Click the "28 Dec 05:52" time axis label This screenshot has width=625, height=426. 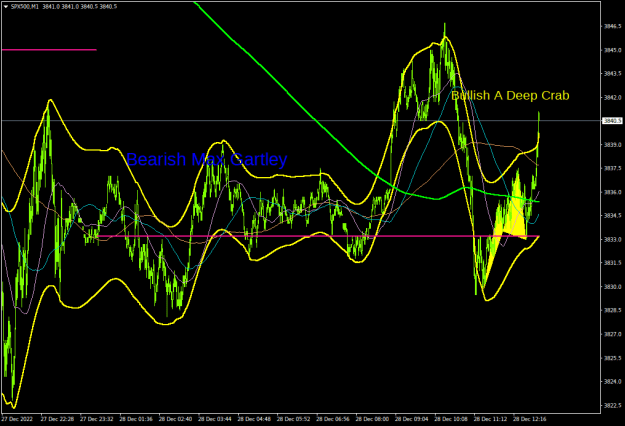(x=293, y=419)
